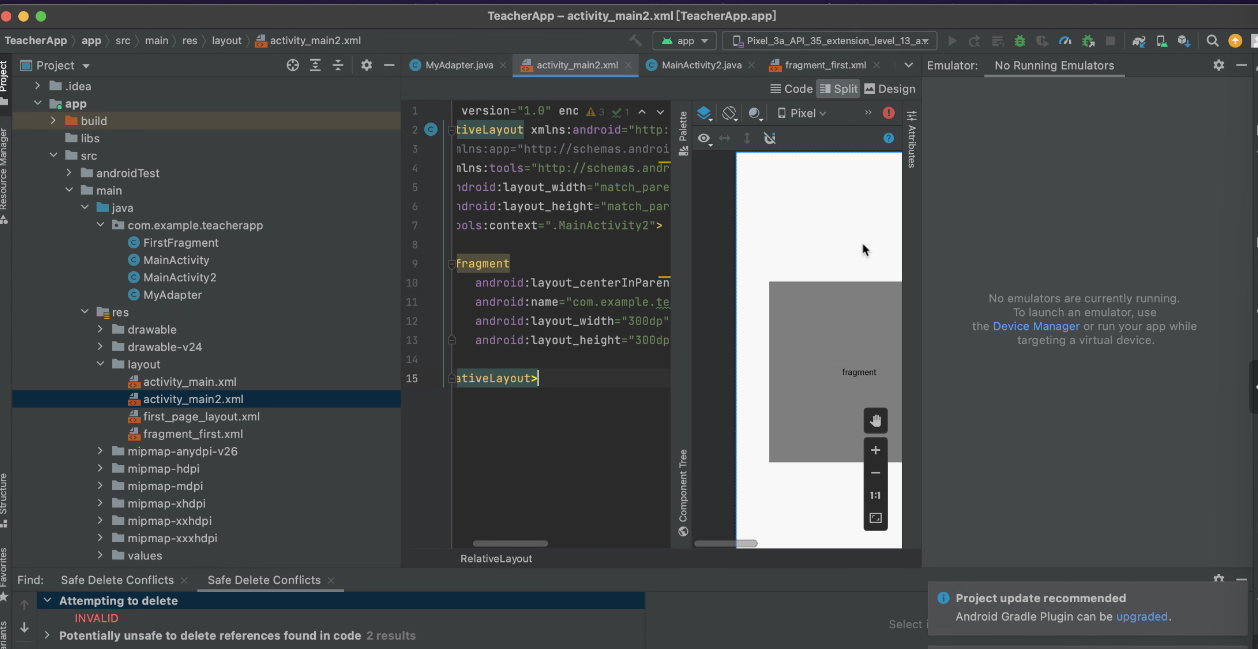Click the orange update notification icon

[x=1235, y=41]
